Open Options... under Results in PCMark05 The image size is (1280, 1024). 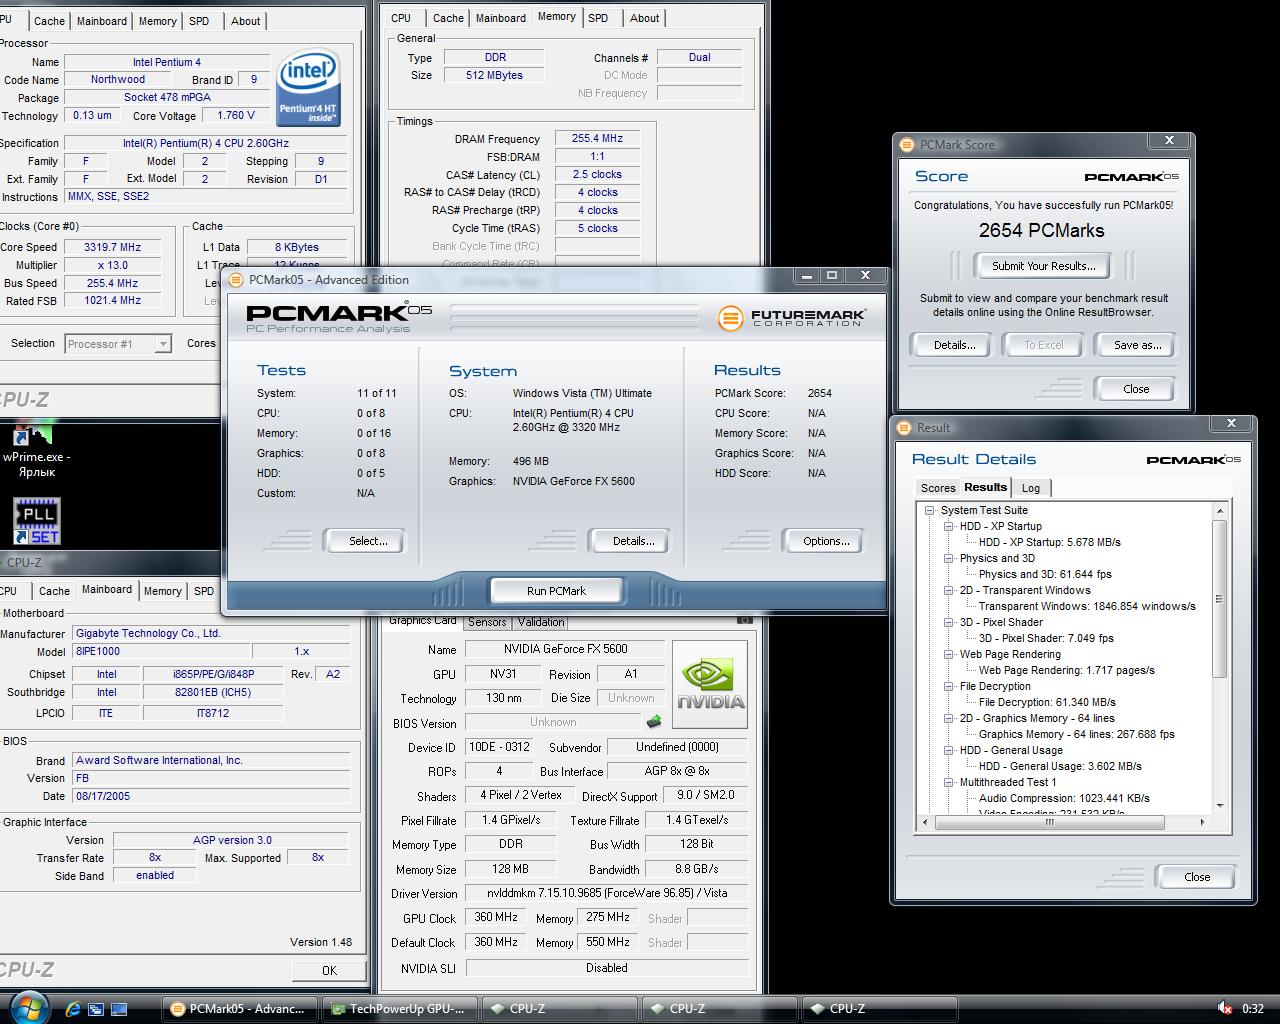826,541
